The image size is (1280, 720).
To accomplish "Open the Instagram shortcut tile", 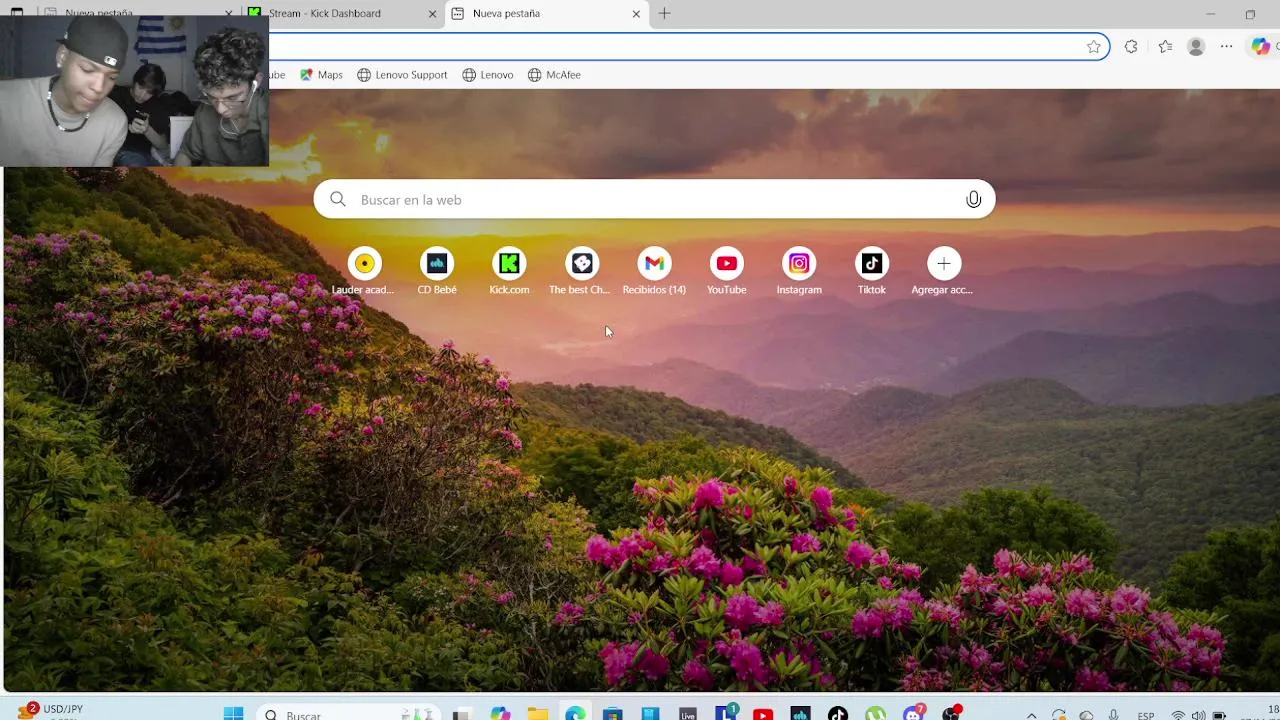I will 799,272.
